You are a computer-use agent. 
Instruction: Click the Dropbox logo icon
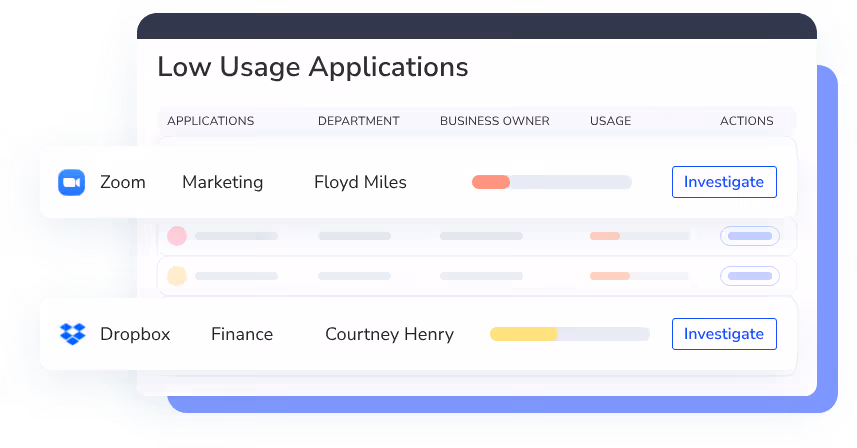click(73, 334)
